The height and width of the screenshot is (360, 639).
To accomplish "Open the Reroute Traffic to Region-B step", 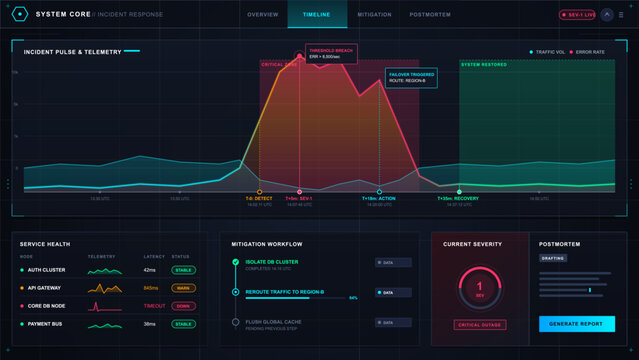I will 284,292.
